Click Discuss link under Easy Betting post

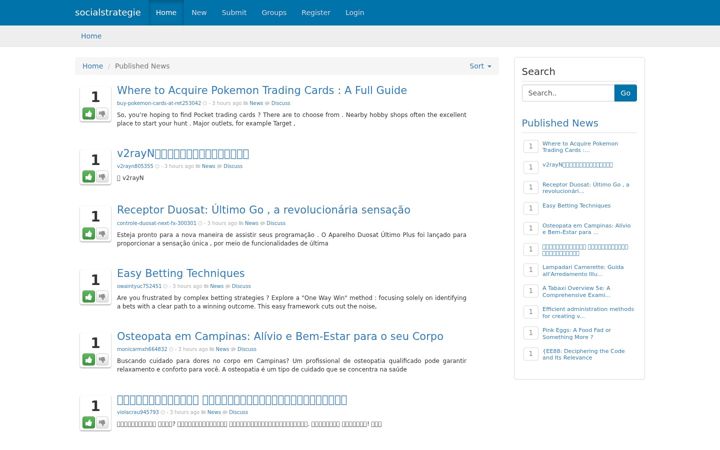(x=241, y=286)
